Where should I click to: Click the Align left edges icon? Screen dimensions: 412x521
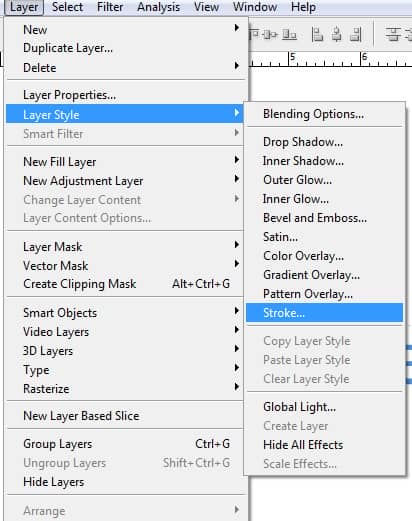(x=317, y=34)
